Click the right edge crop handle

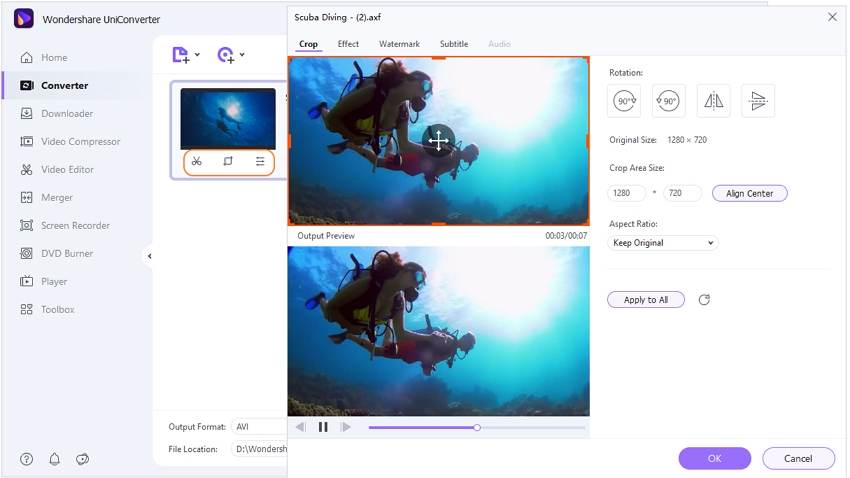click(588, 141)
